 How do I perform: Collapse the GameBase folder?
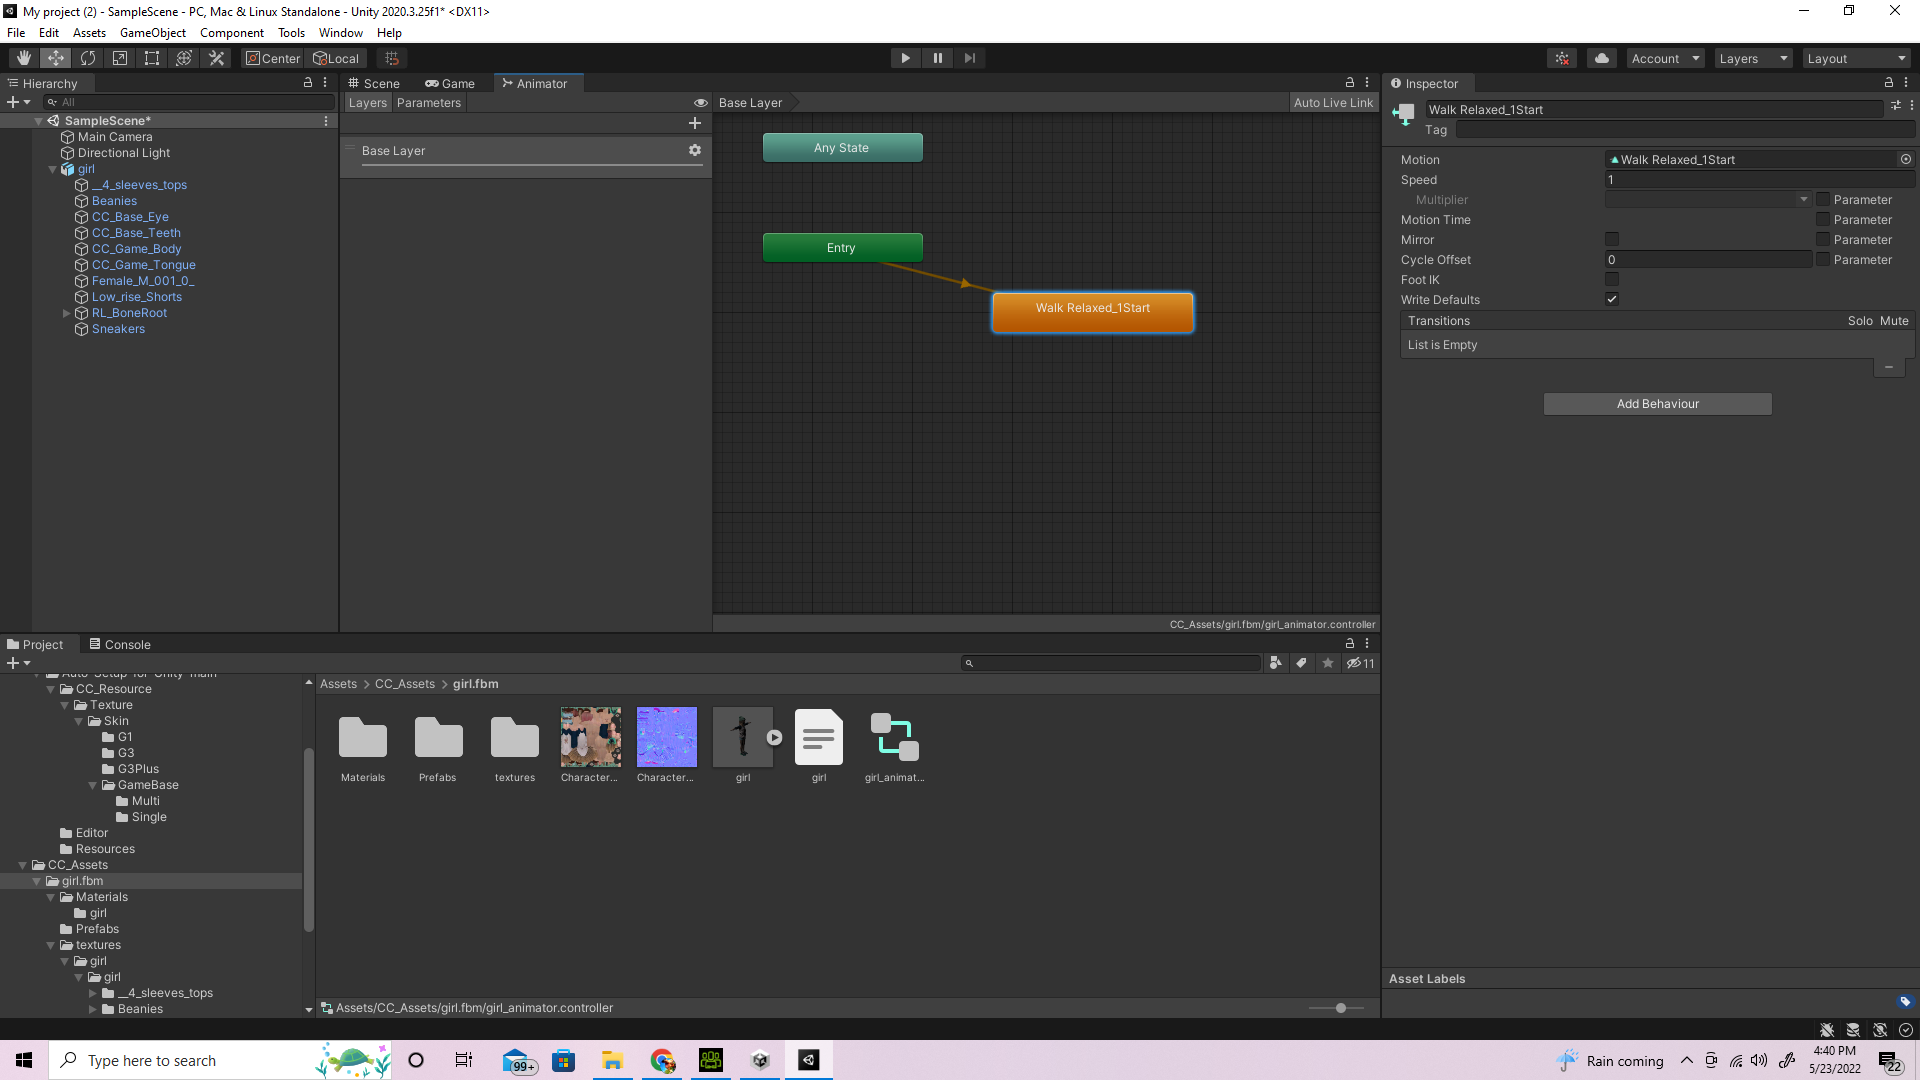point(93,785)
